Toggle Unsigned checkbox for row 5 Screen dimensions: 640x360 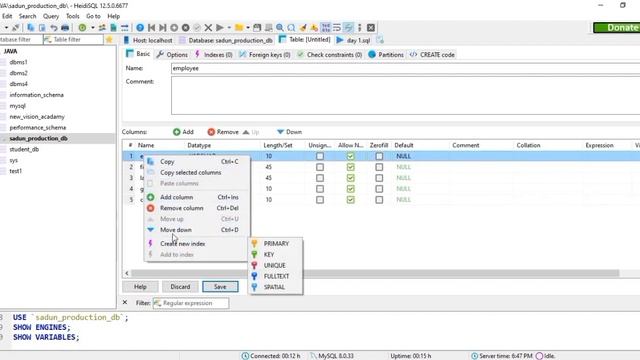click(x=320, y=200)
